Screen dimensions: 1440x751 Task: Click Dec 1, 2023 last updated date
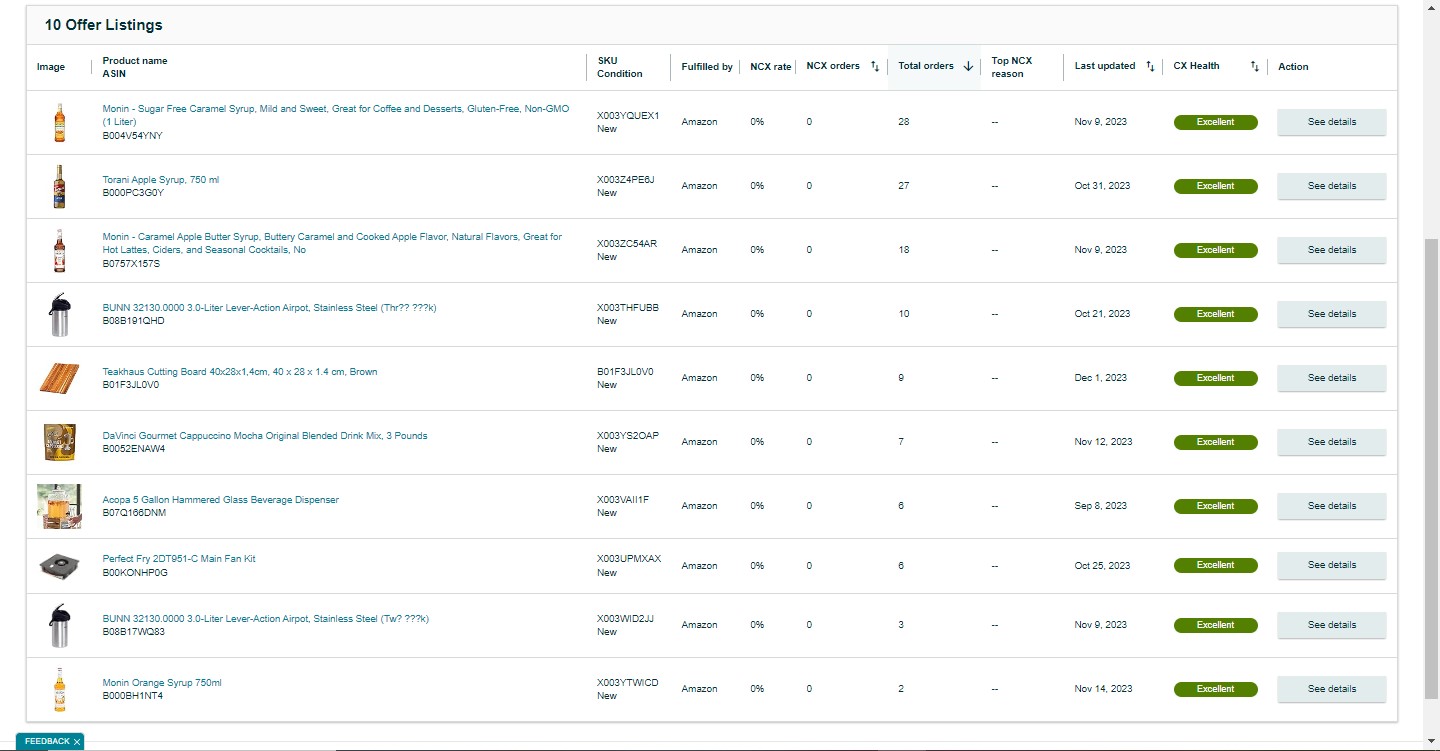[x=1100, y=378]
